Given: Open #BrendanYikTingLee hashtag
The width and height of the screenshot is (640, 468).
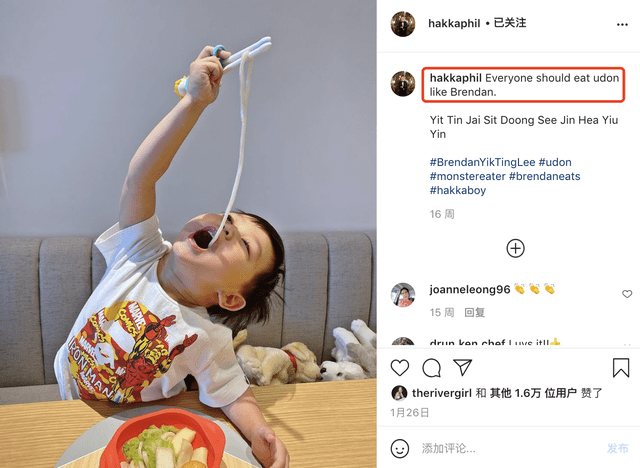Looking at the screenshot, I should point(482,162).
